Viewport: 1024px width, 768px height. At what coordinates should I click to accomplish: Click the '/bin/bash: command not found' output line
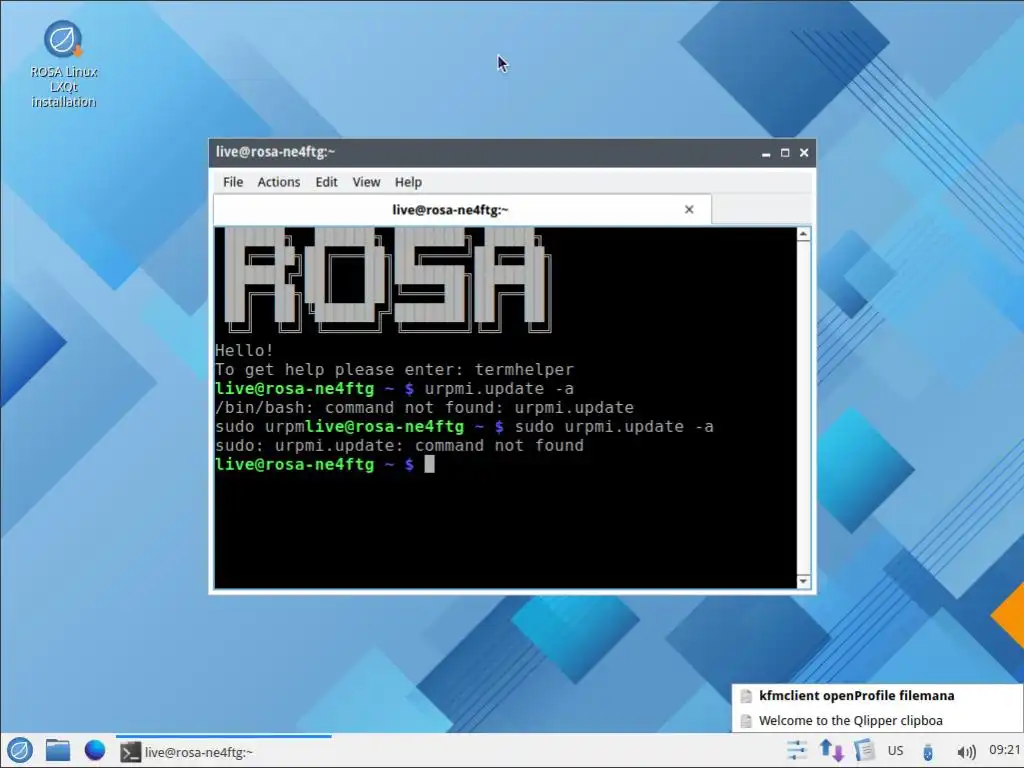(424, 408)
